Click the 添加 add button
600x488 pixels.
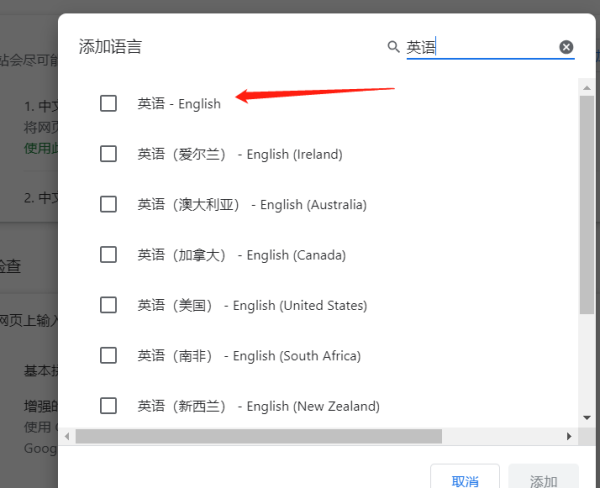543,480
